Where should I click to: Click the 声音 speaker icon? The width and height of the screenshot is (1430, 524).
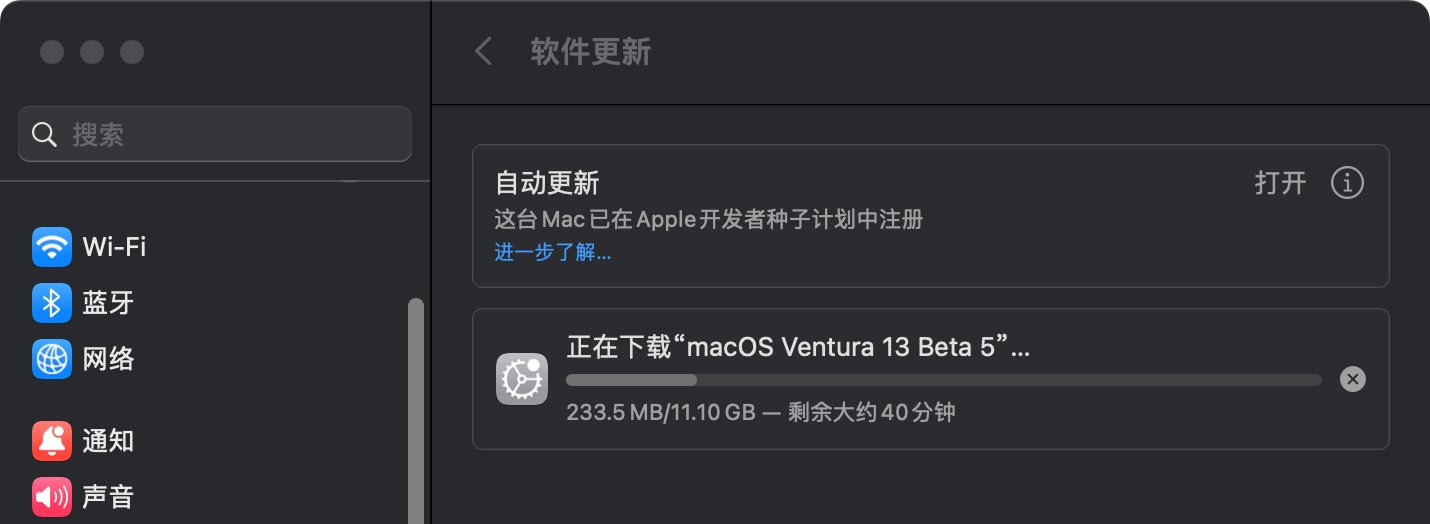pos(52,497)
